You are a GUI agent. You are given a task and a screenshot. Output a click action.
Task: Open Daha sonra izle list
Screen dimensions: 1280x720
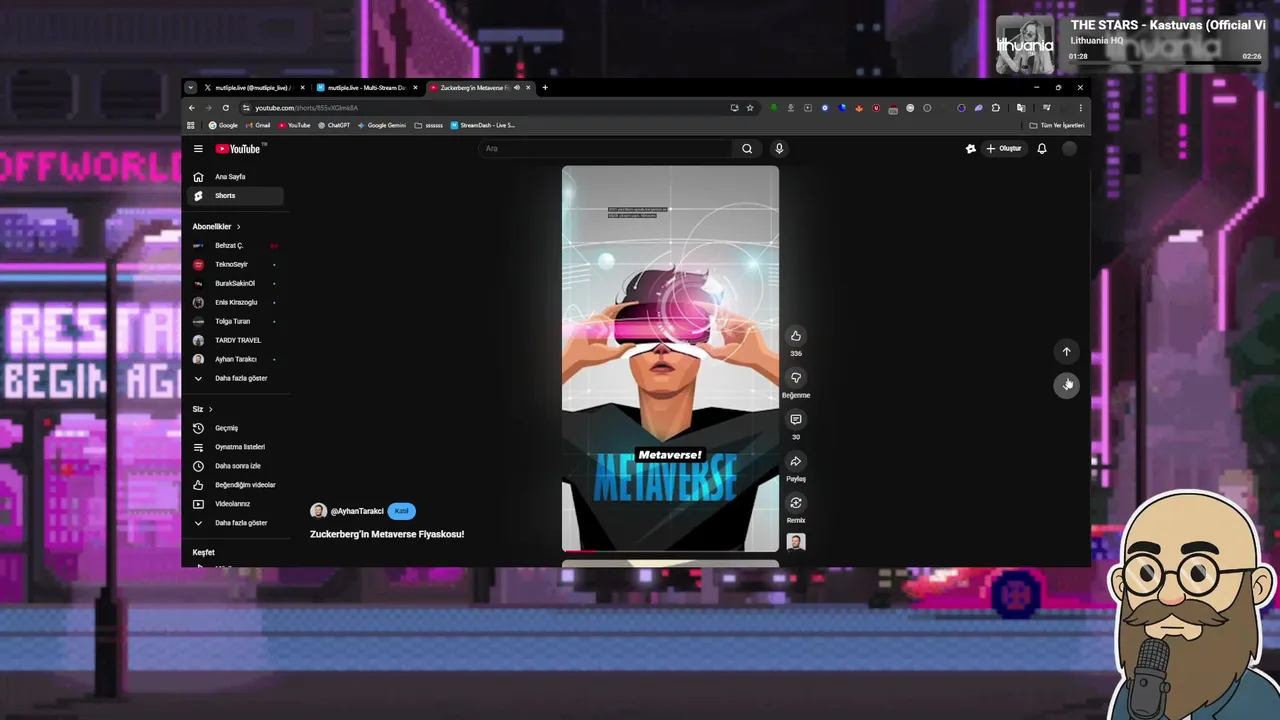(x=236, y=466)
